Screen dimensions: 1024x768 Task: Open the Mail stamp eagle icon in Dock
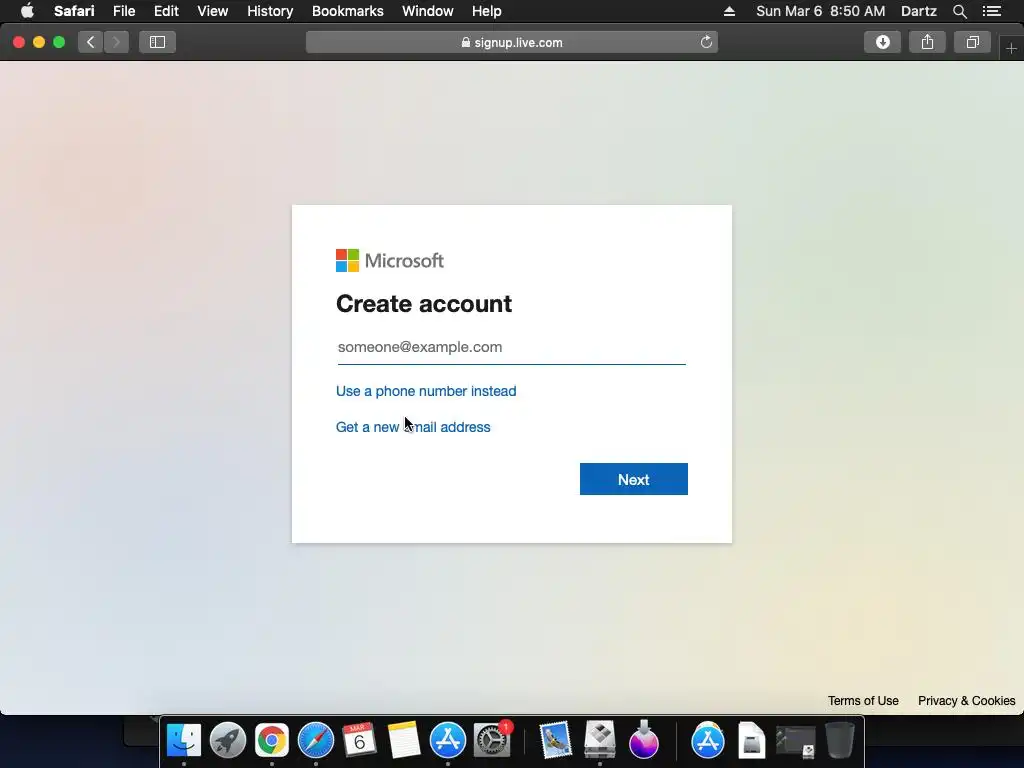point(556,741)
